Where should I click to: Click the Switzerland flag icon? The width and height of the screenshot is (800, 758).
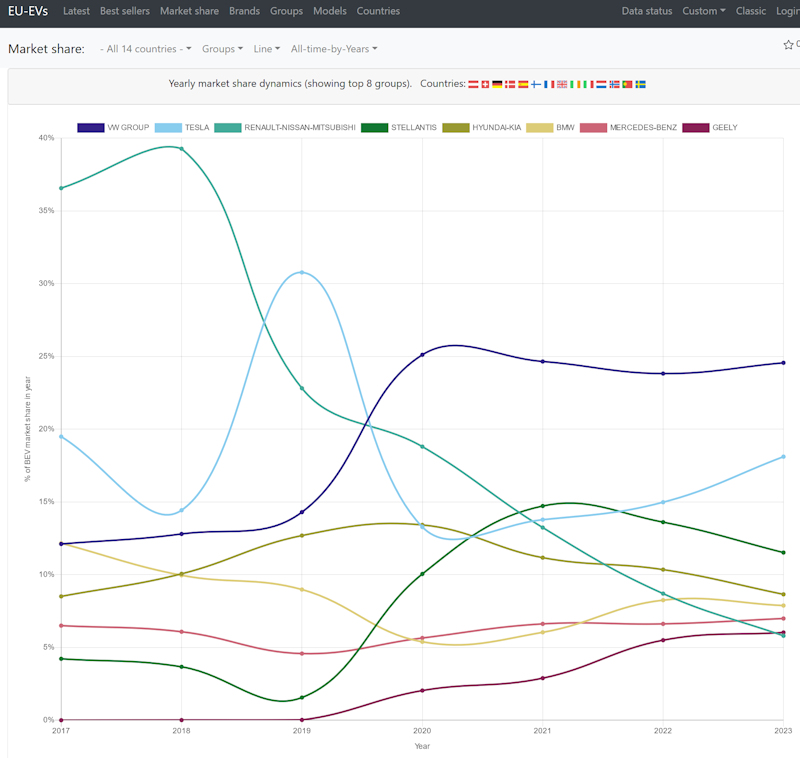486,85
